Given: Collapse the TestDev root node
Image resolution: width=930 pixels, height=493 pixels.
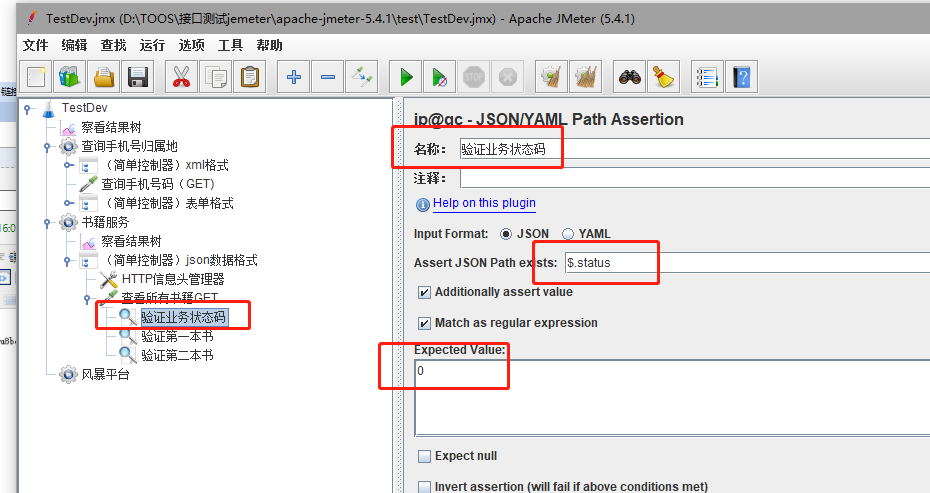Looking at the screenshot, I should pyautogui.click(x=28, y=109).
